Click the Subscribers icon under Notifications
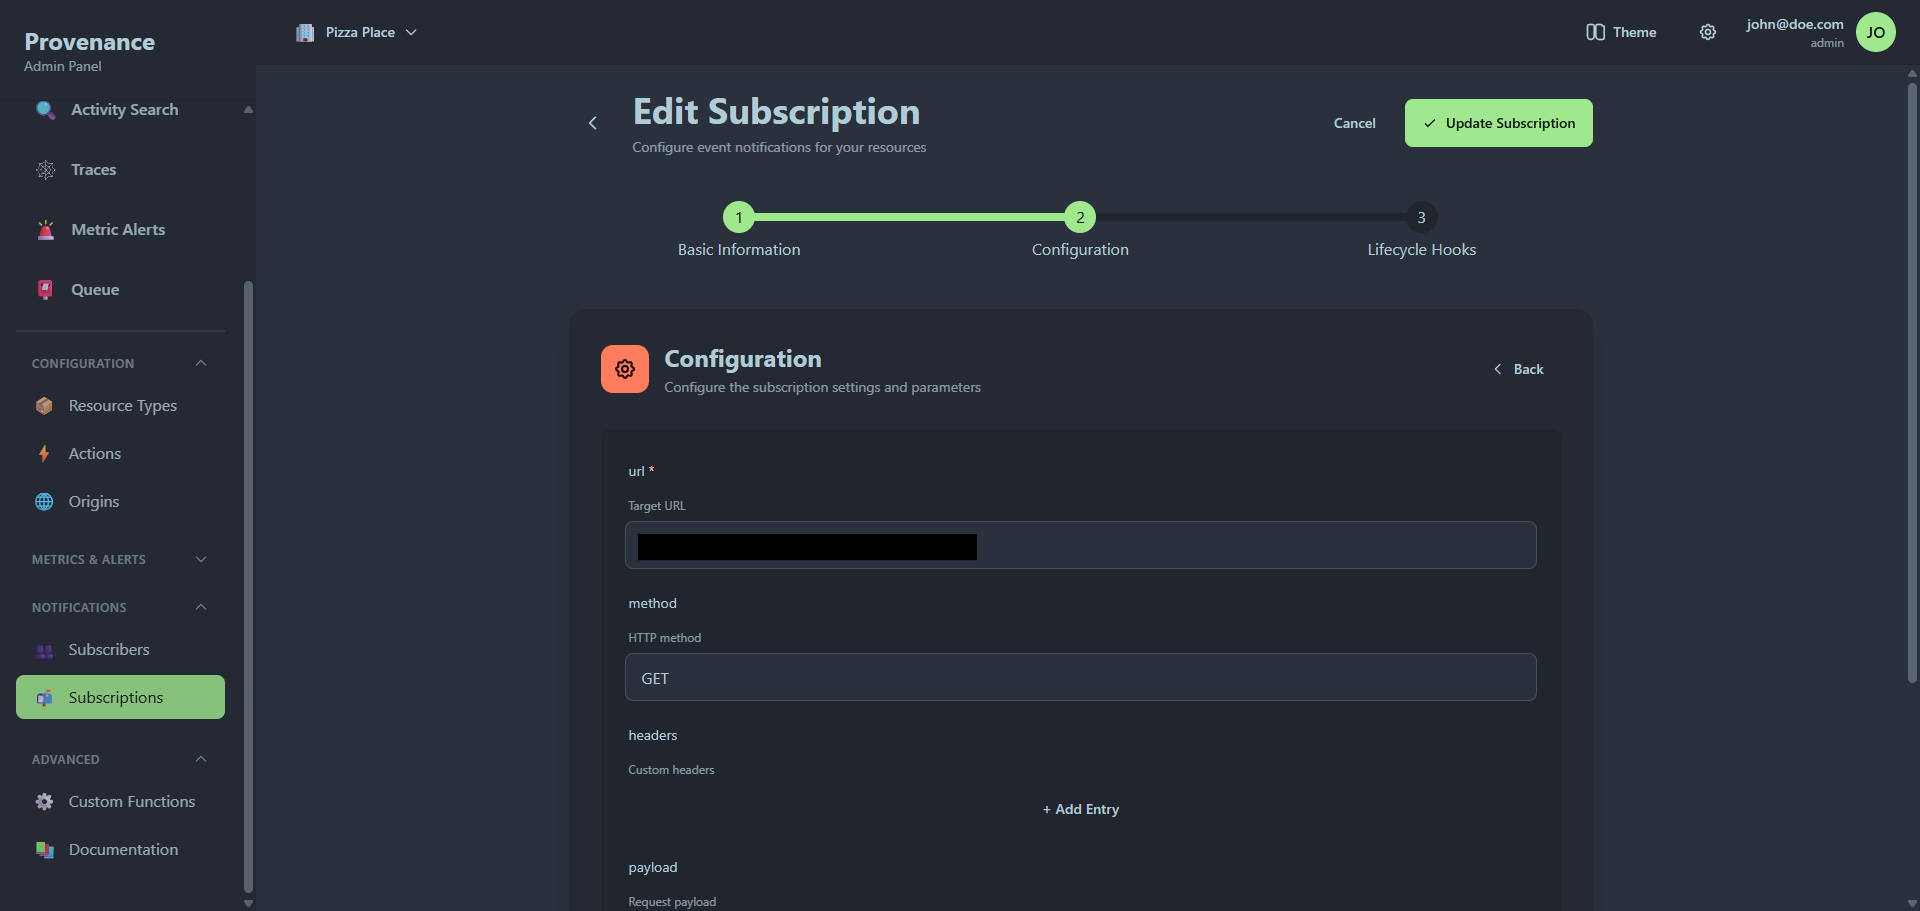 click(45, 650)
